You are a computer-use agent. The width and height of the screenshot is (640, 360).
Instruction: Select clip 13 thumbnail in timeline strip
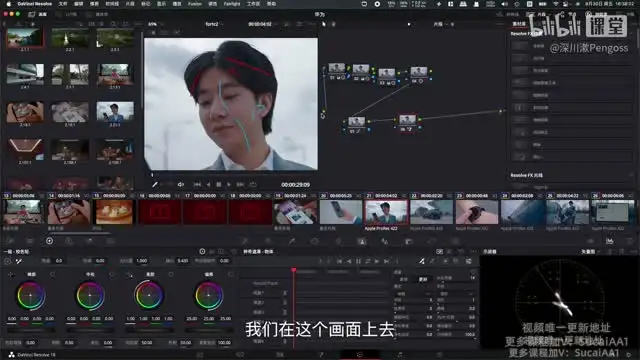[x=23, y=212]
